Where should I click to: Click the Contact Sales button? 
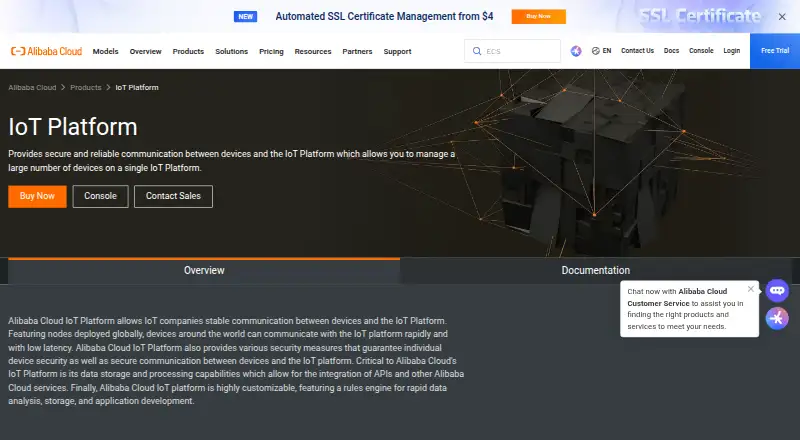coord(173,196)
